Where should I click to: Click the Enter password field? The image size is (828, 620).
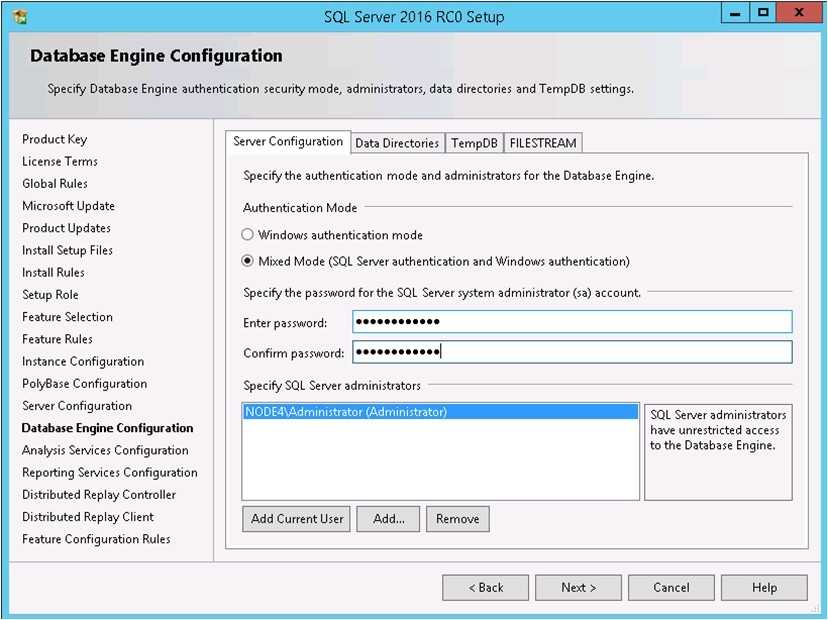point(572,322)
